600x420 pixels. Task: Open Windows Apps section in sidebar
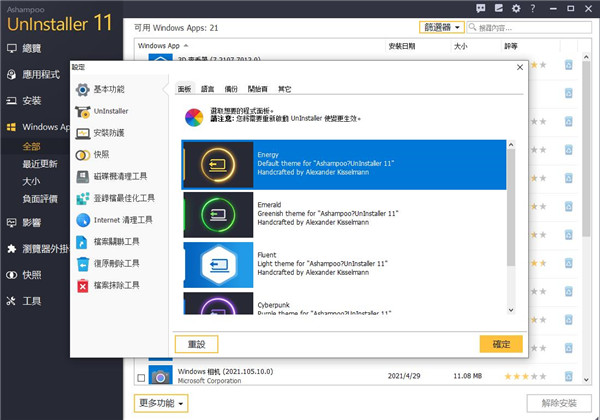pyautogui.click(x=38, y=127)
